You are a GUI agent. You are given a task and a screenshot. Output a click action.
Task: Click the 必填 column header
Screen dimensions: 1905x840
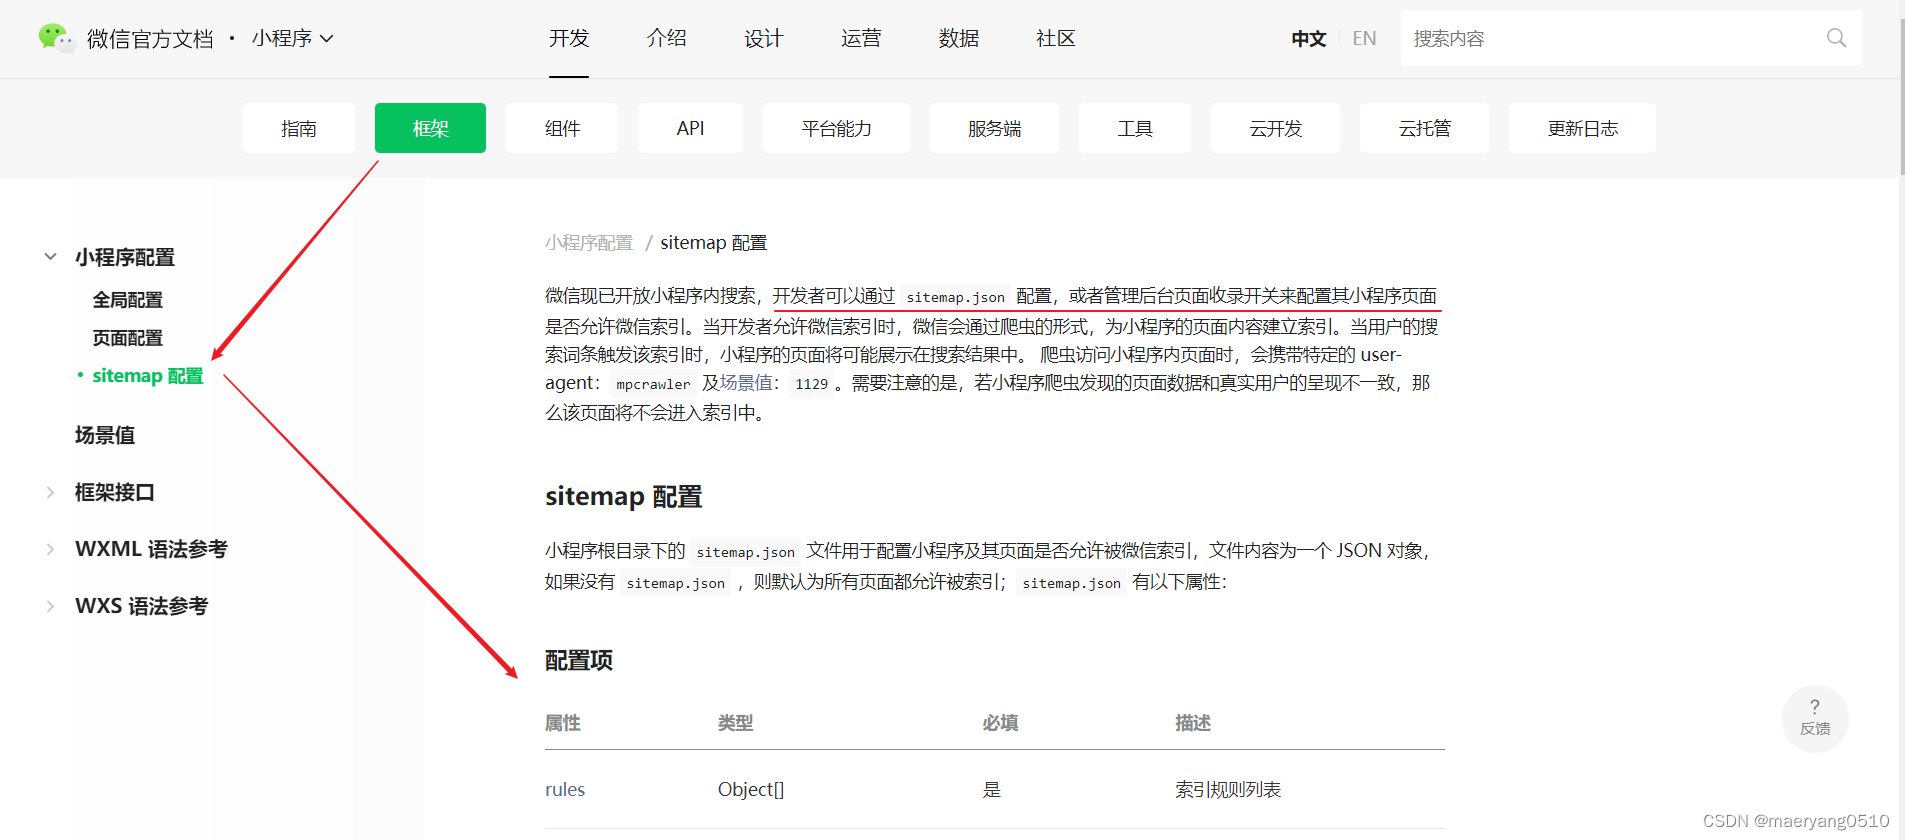(1000, 723)
